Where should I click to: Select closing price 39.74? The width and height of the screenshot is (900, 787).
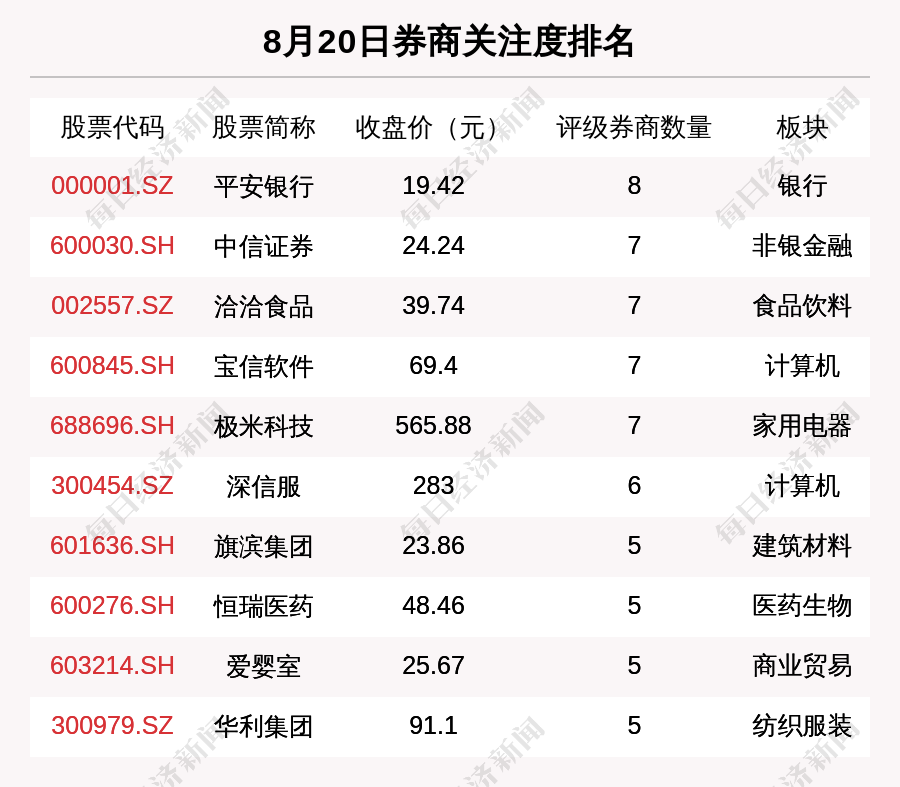(x=433, y=305)
